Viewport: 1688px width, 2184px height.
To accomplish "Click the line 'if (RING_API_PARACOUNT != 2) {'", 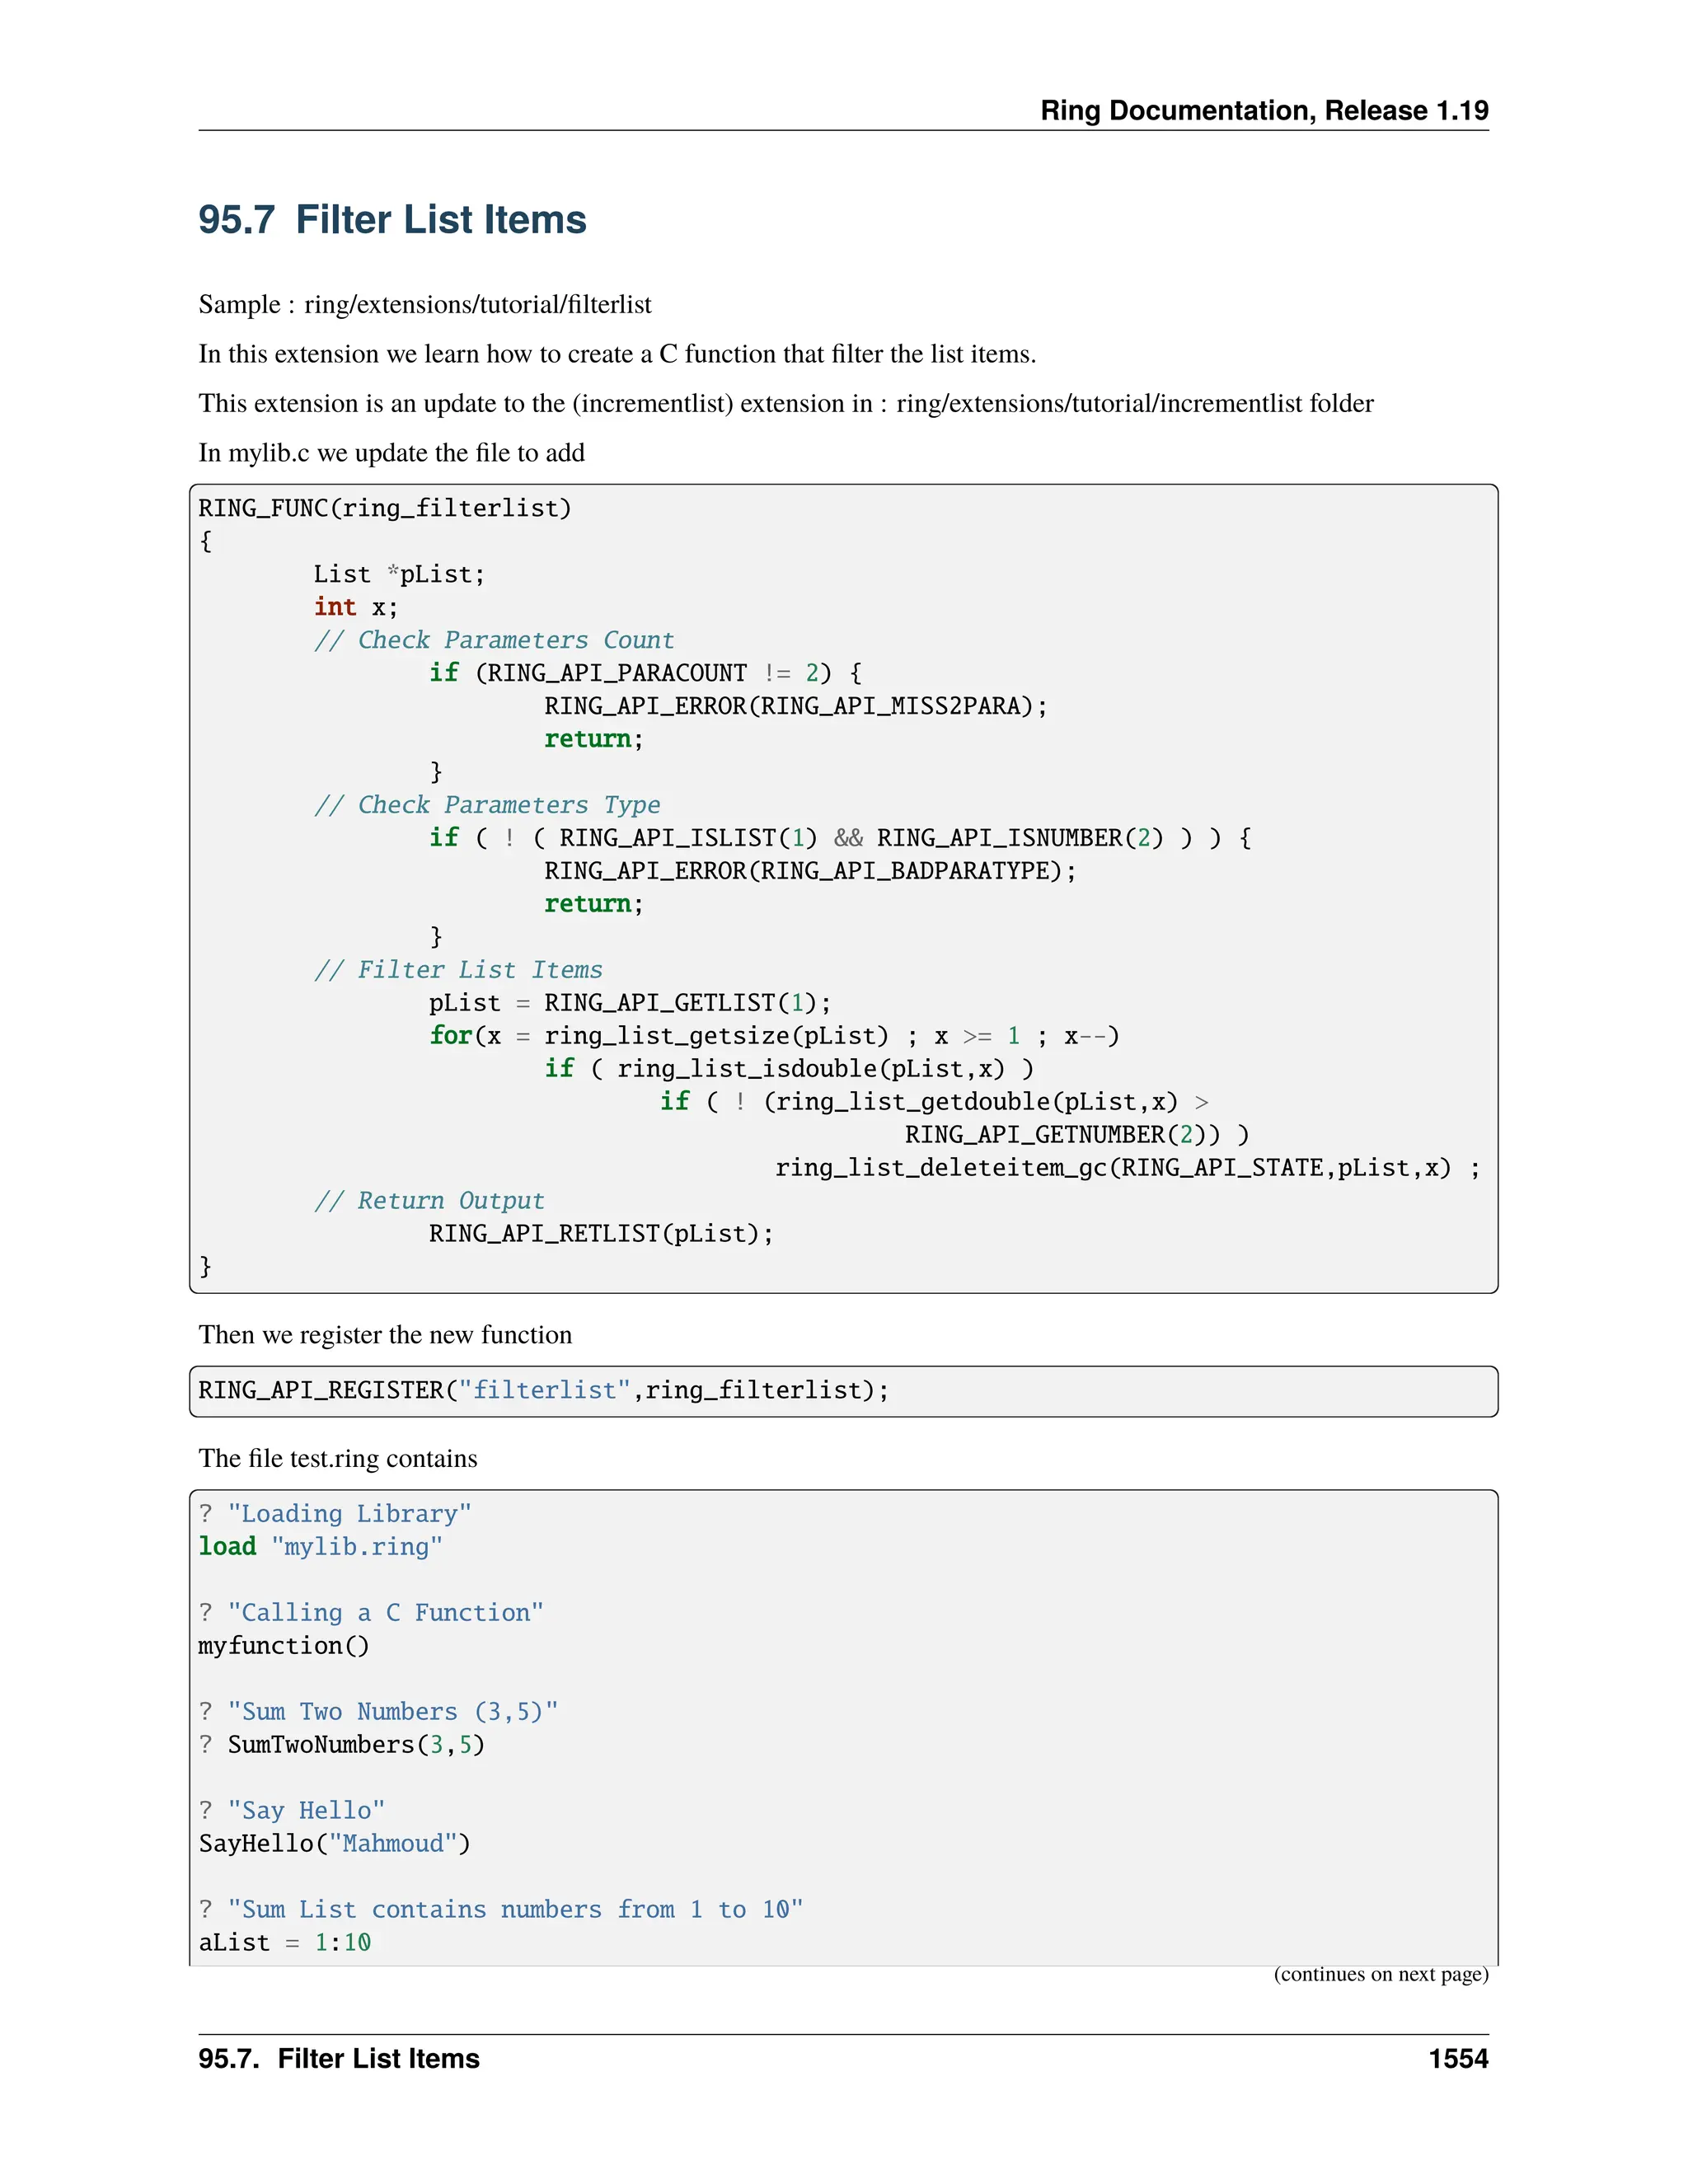I will [646, 673].
